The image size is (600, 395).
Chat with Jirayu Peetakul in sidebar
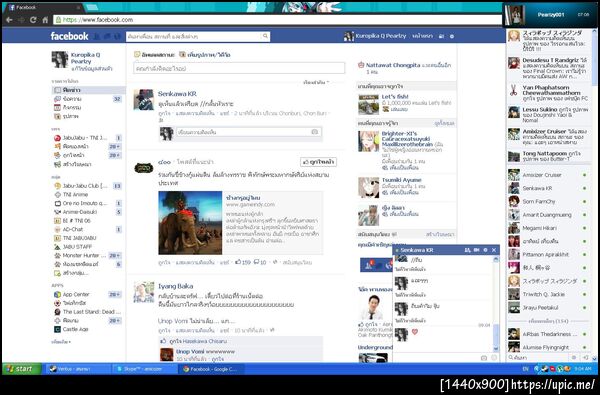548,307
